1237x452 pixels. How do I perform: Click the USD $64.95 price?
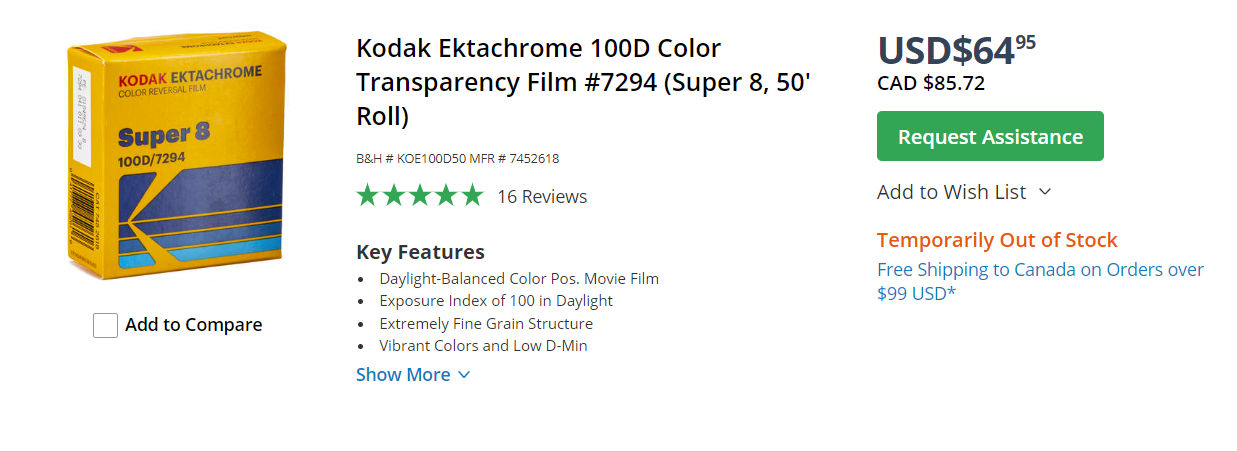tap(956, 50)
